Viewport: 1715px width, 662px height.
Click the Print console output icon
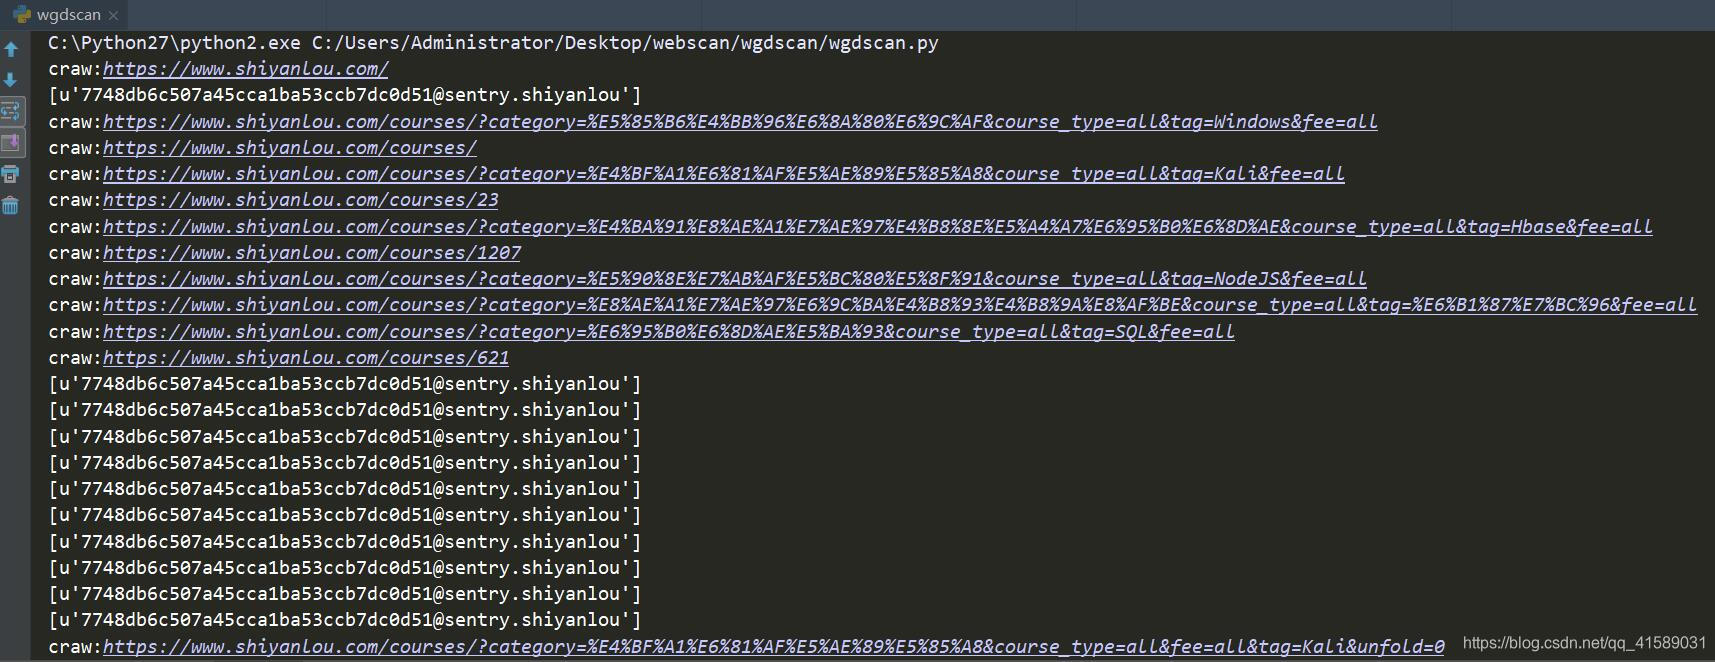[11, 174]
